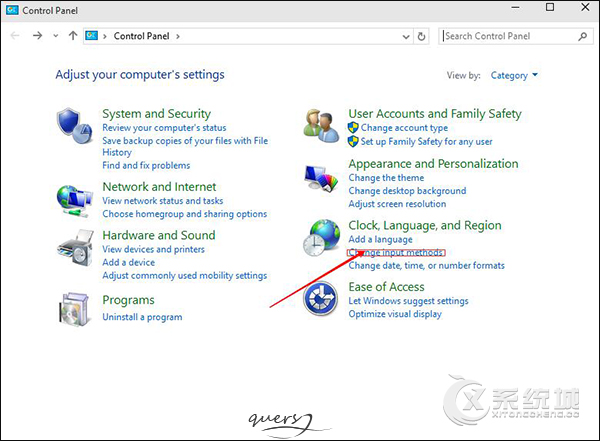The height and width of the screenshot is (441, 600).
Task: Open the User Accounts people icon
Action: pos(321,126)
